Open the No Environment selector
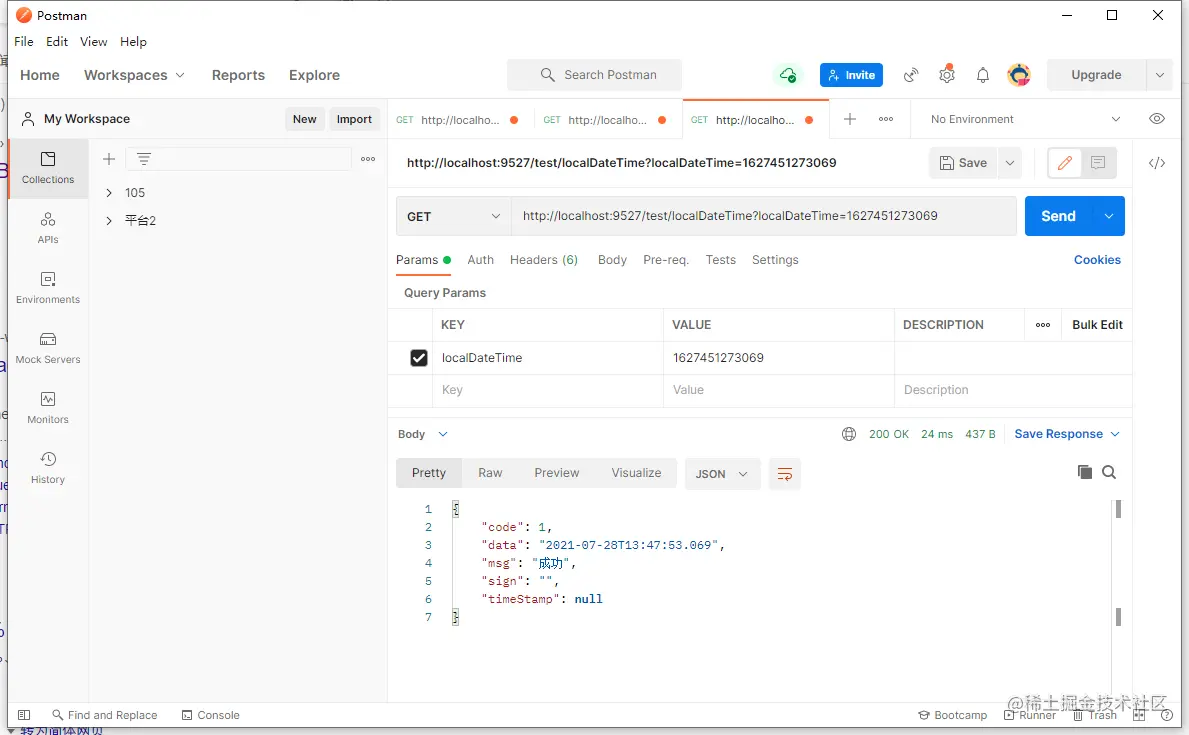Viewport: 1189px width, 735px height. tap(1025, 119)
